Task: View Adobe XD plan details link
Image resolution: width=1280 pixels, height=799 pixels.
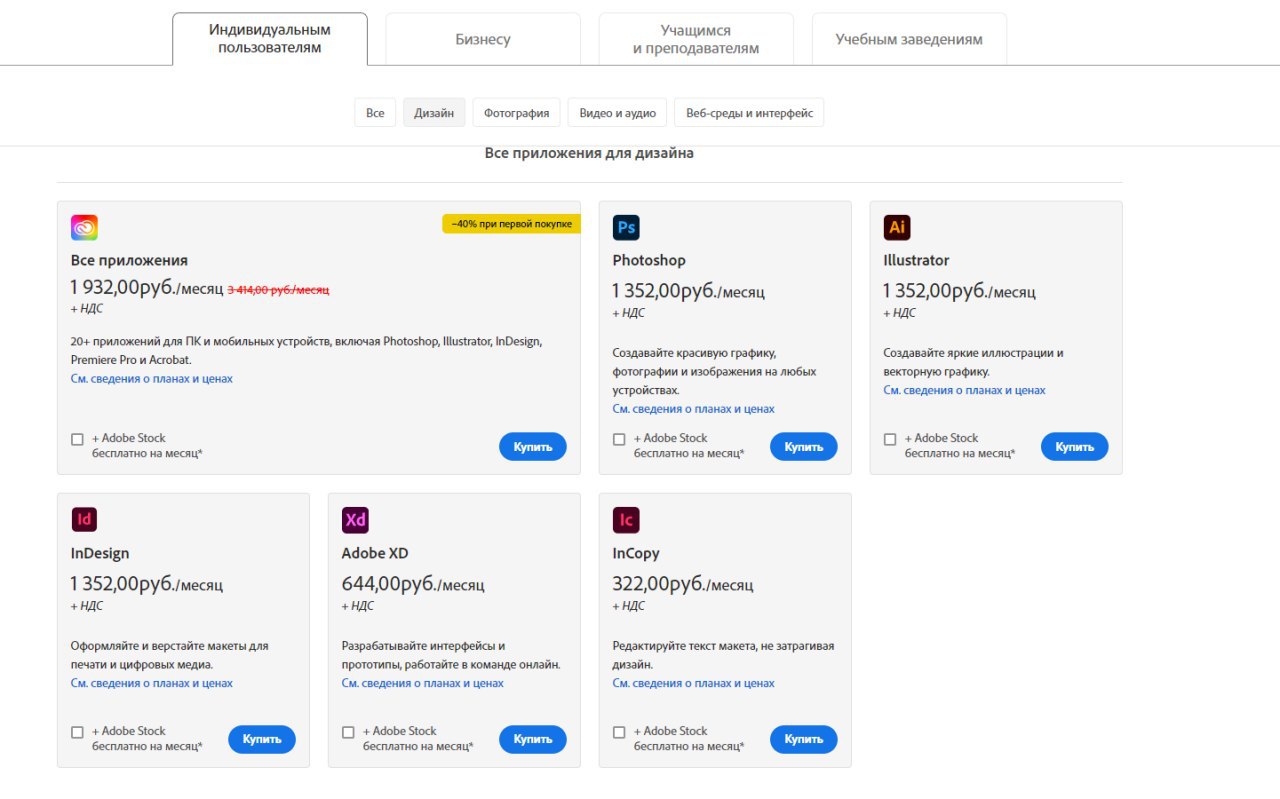Action: click(x=423, y=684)
